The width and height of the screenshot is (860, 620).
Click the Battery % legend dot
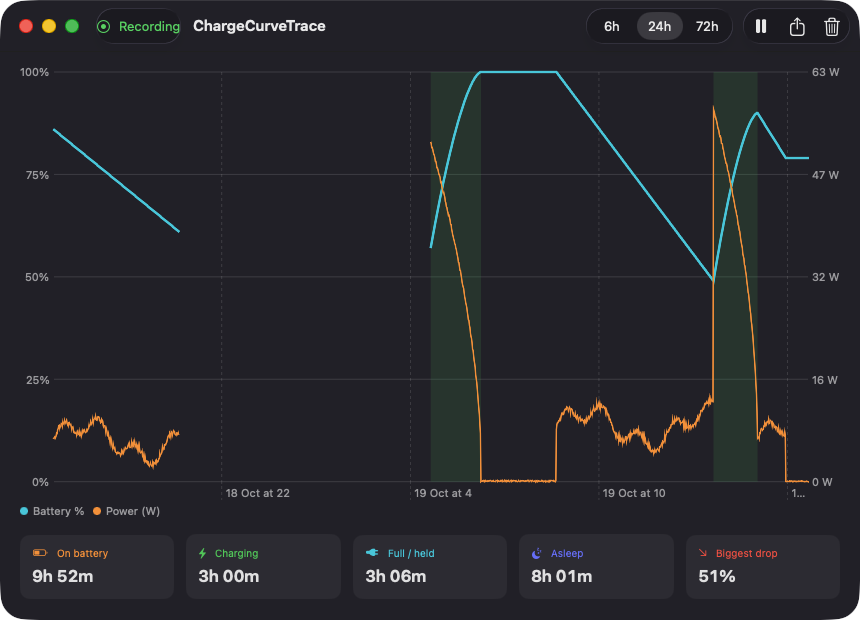[x=24, y=511]
